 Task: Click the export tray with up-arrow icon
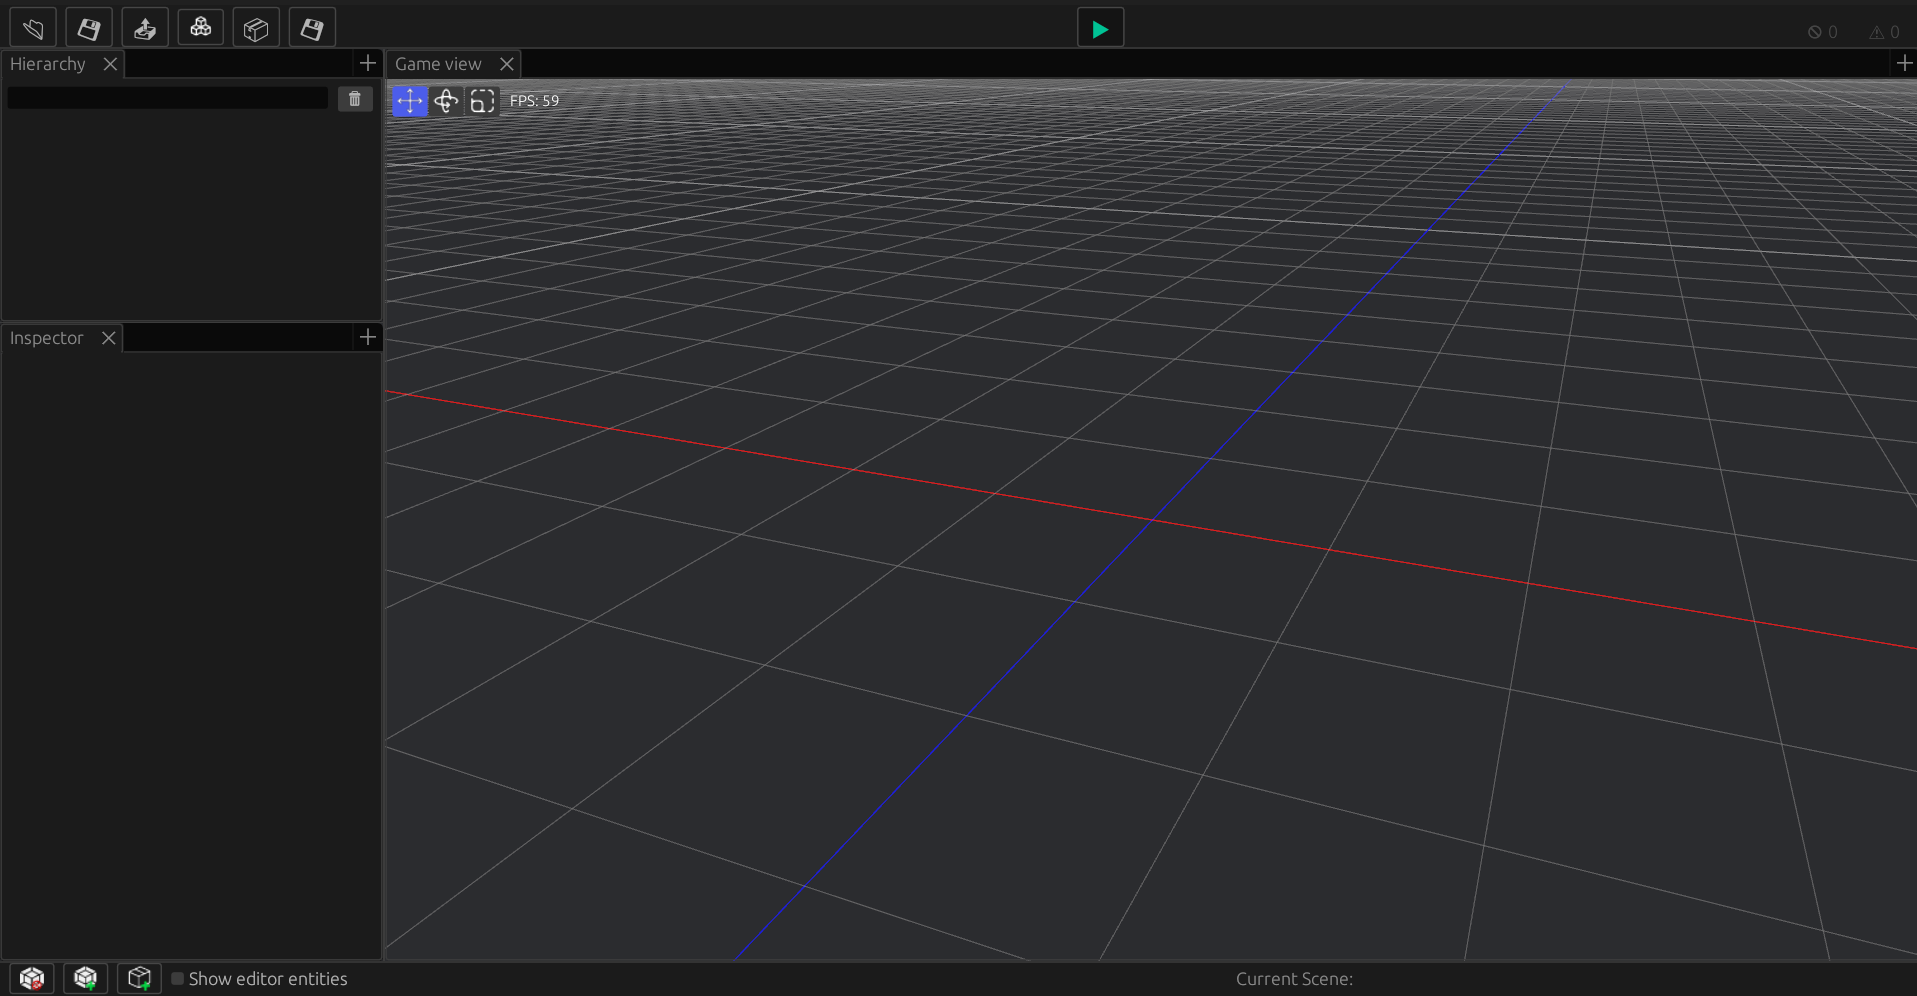145,28
